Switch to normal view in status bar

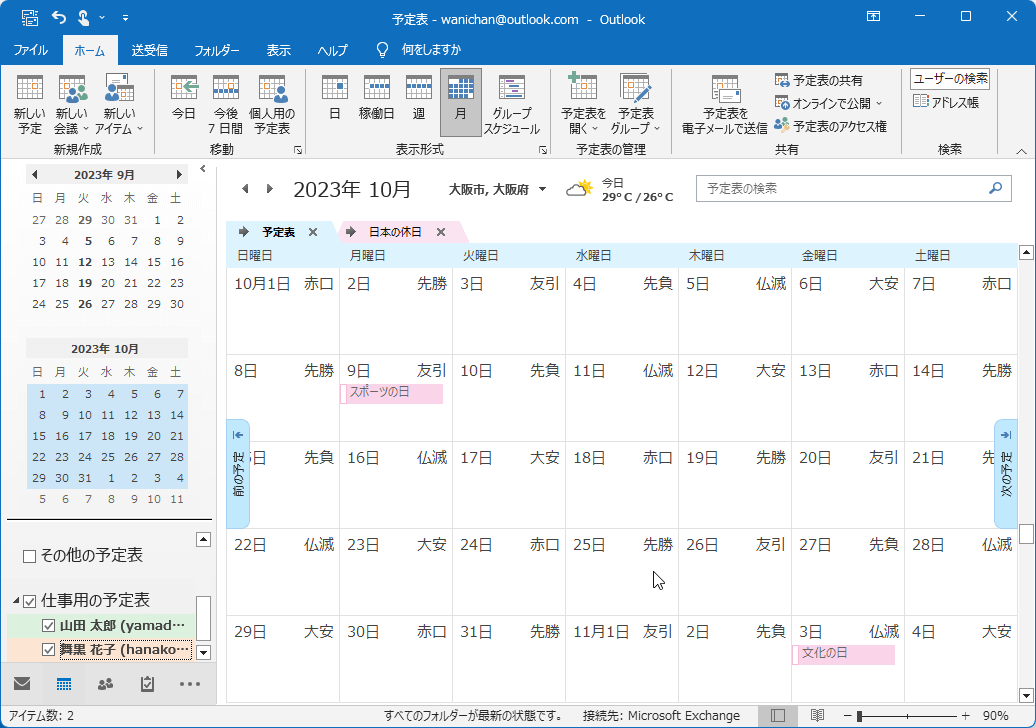coord(778,715)
